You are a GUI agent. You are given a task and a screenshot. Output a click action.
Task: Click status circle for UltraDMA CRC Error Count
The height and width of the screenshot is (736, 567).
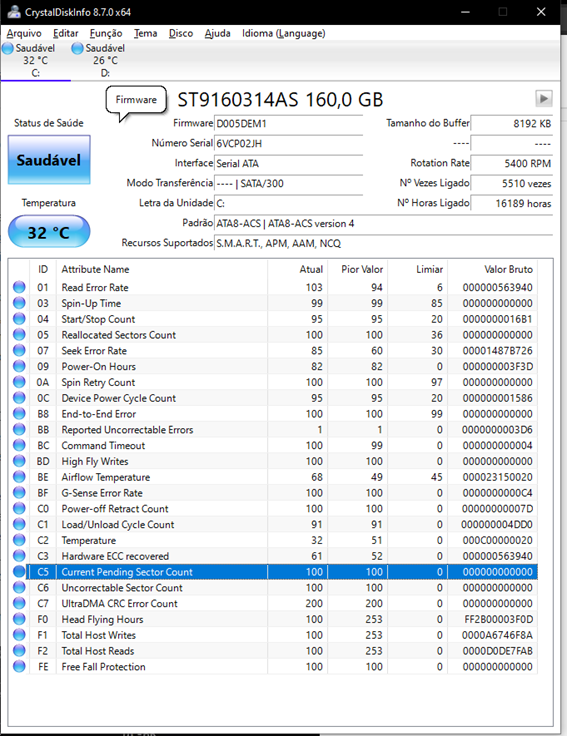point(19,603)
